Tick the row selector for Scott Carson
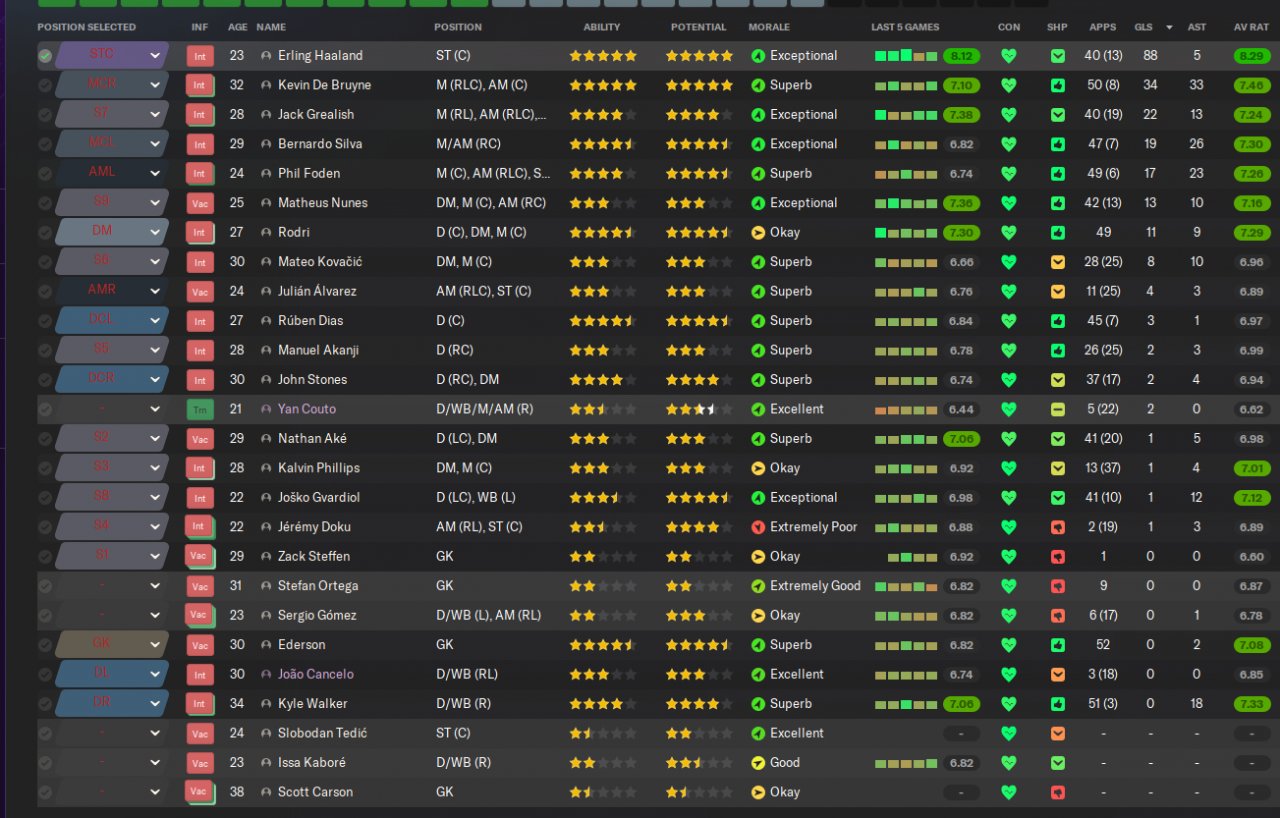1280x818 pixels. click(45, 792)
